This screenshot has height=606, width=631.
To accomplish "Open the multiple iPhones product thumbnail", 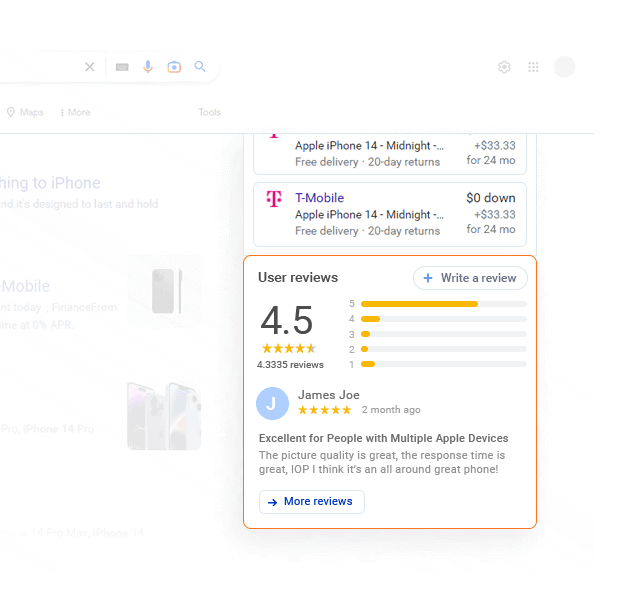I will (x=164, y=416).
